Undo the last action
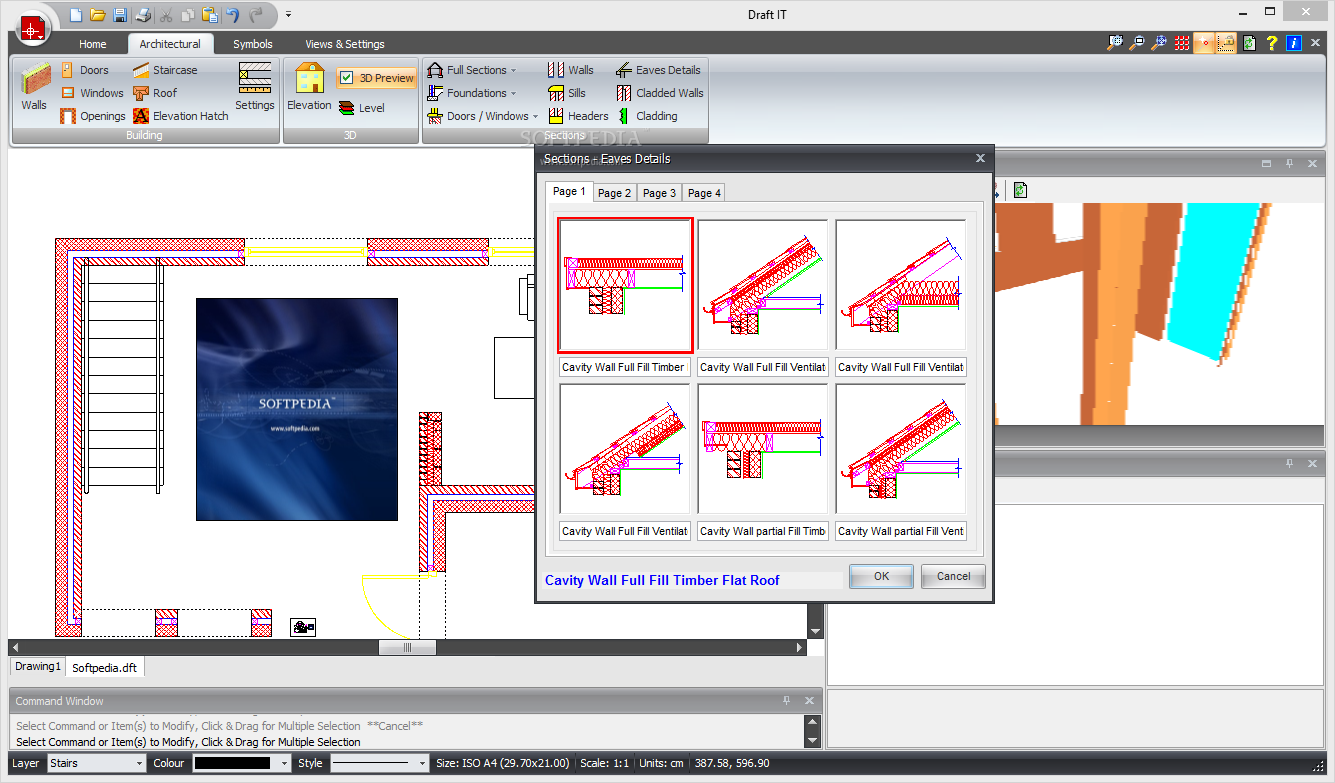The width and height of the screenshot is (1335, 783). click(x=233, y=15)
